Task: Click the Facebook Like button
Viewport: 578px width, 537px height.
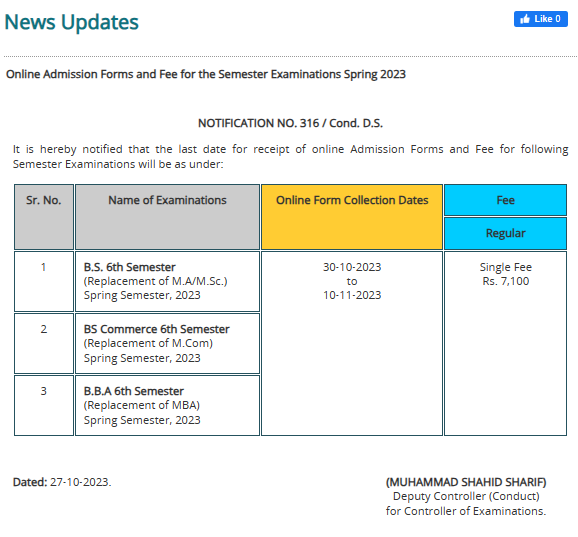Action: (x=540, y=19)
